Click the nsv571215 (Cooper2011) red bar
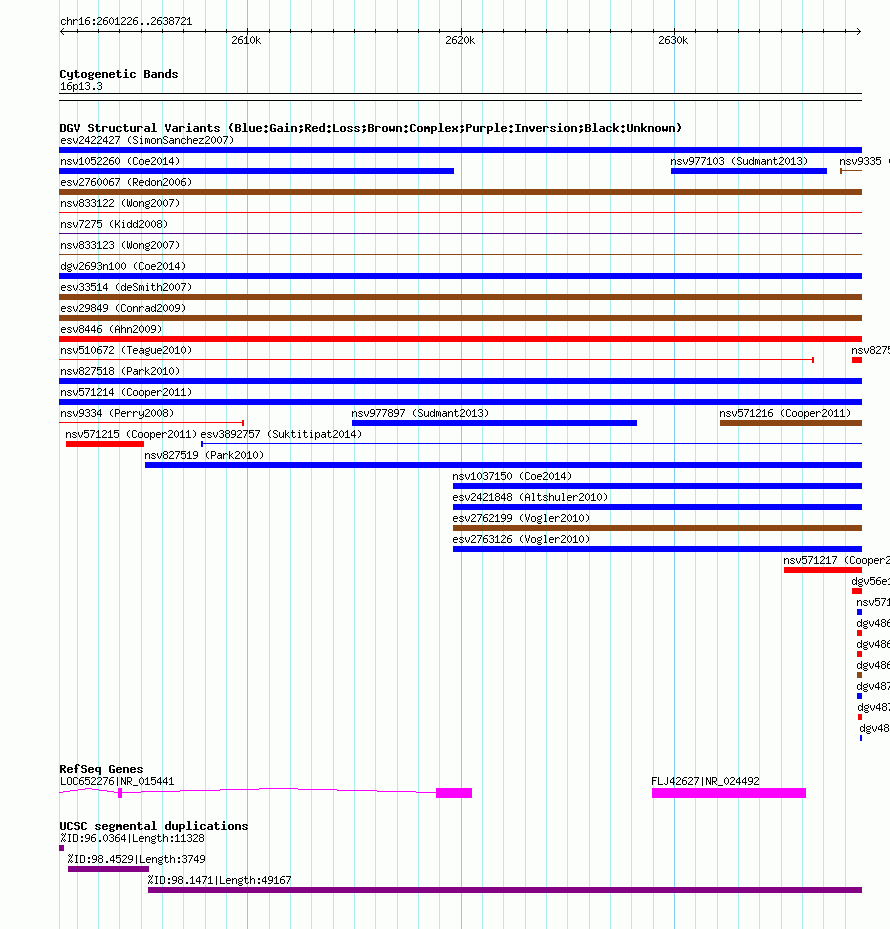The image size is (890, 929). [x=105, y=444]
